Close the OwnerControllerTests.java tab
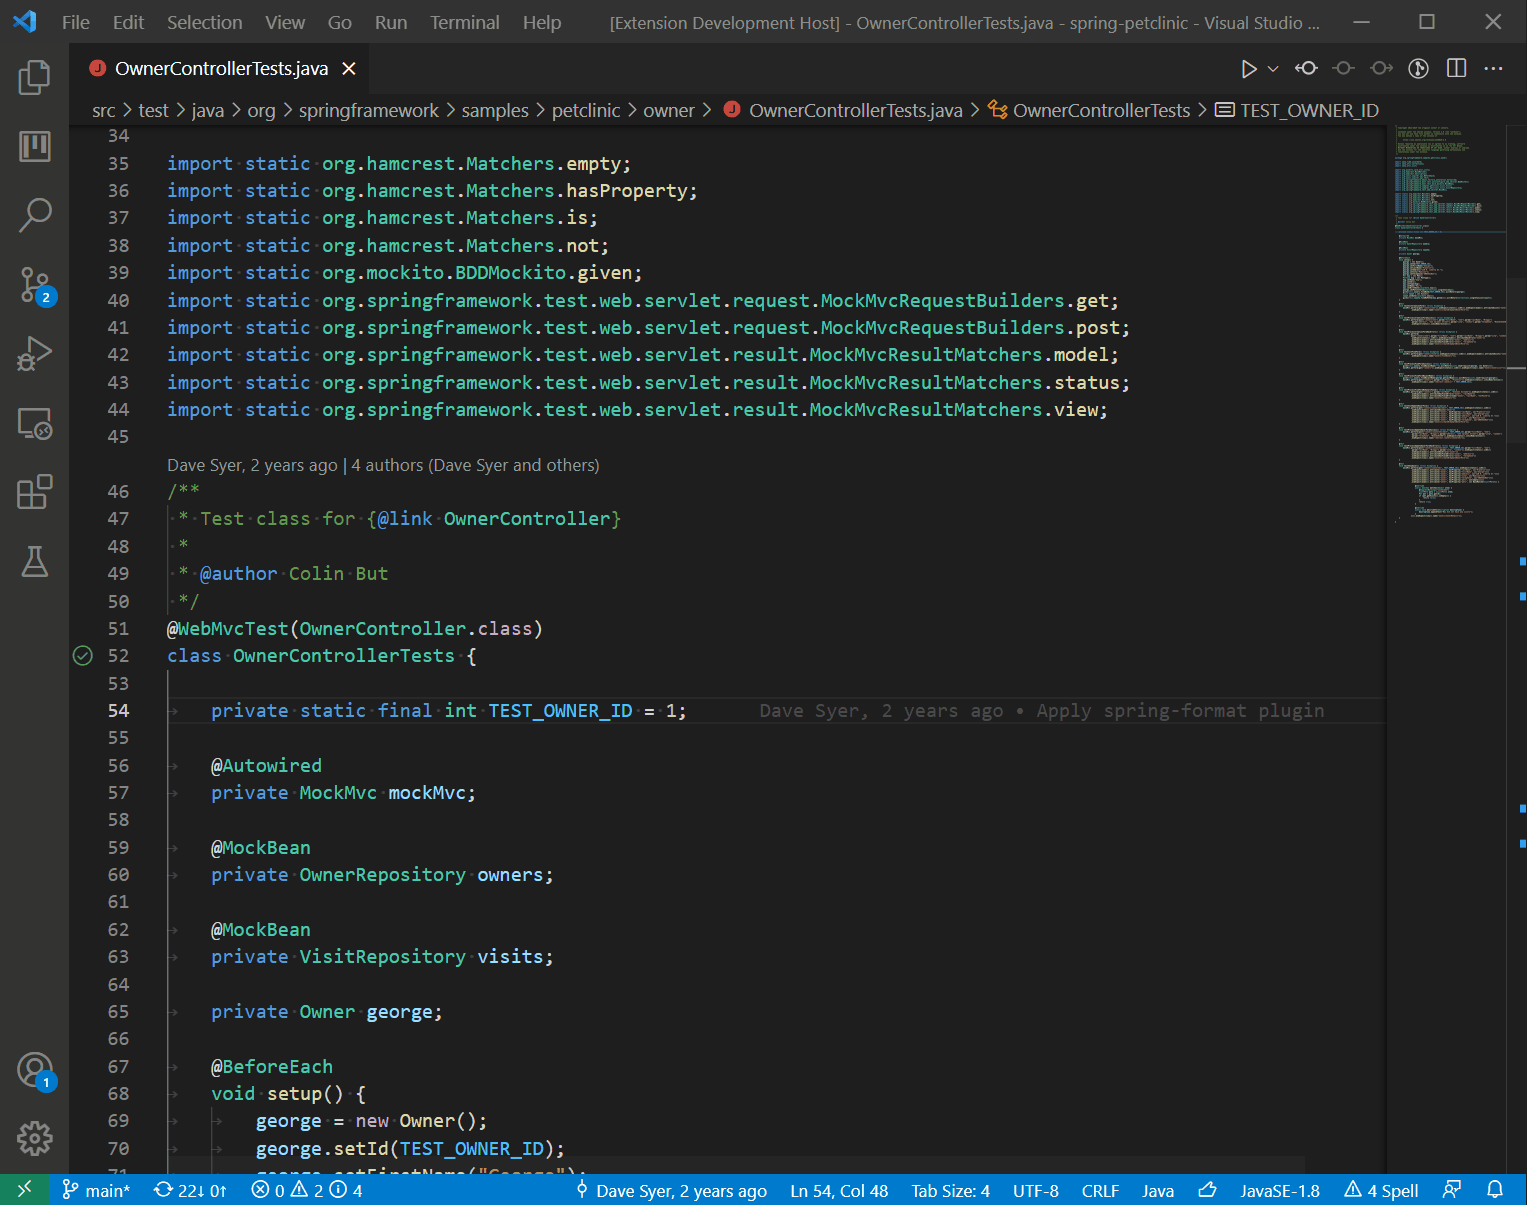The height and width of the screenshot is (1205, 1527). [x=349, y=68]
